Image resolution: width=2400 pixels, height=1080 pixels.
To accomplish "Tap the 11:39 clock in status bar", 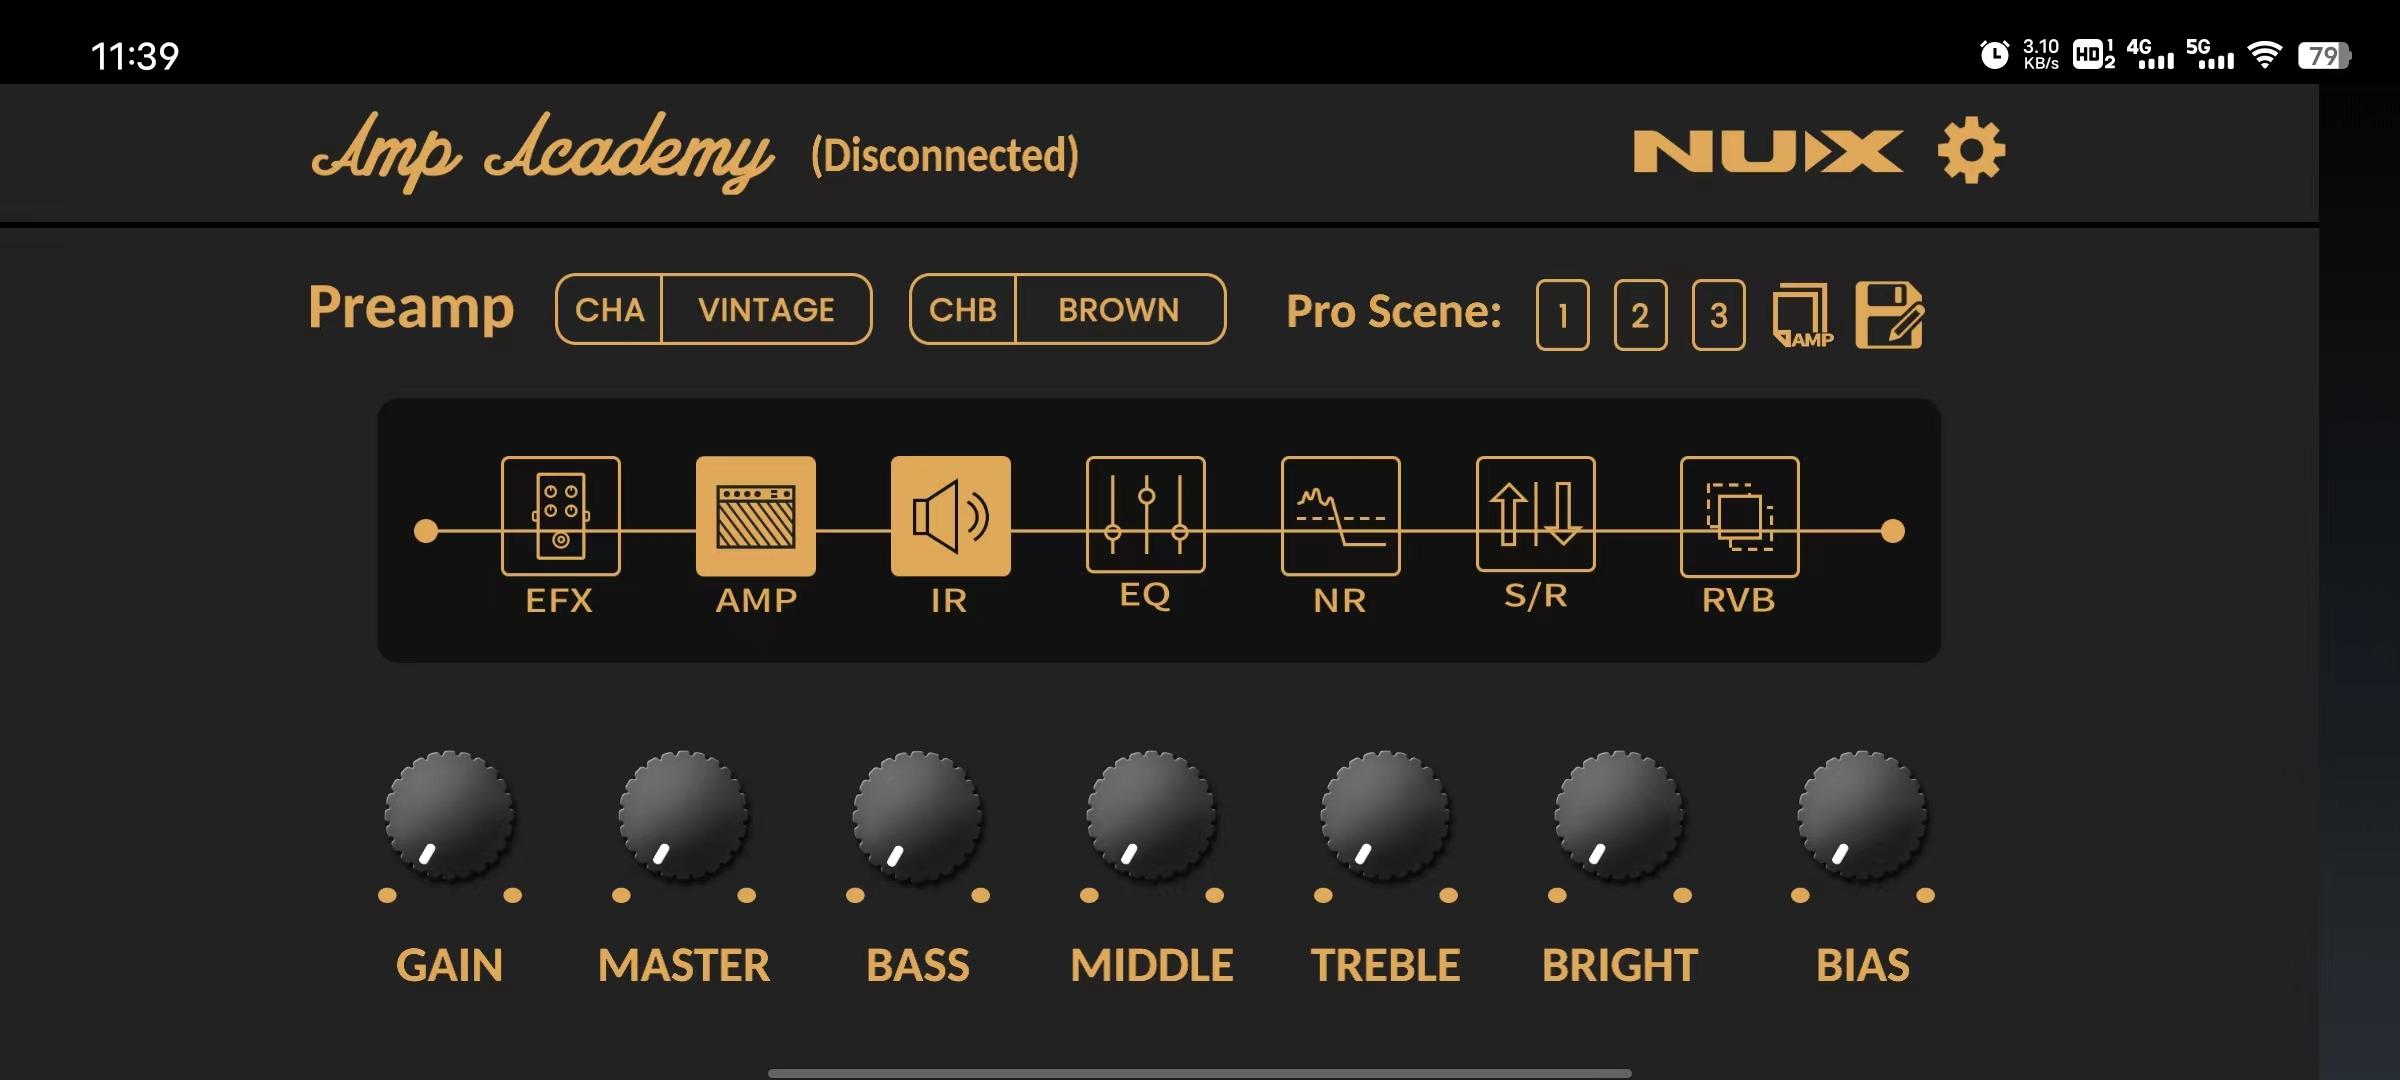I will pos(135,56).
